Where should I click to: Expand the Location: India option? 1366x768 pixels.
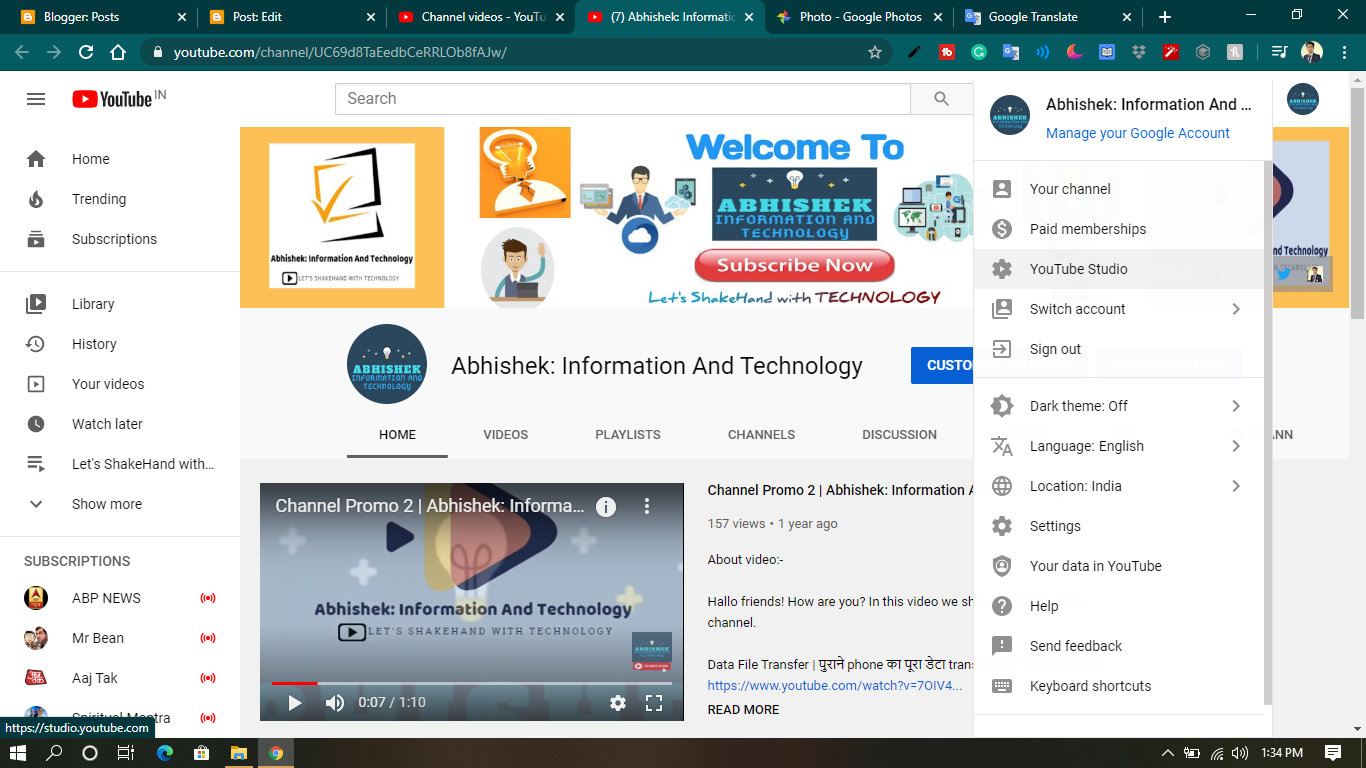click(x=1118, y=486)
